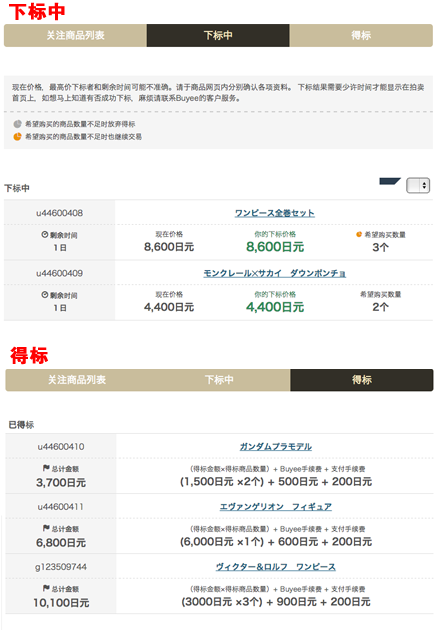
Task: Open the sort dropdown above the bidding list
Action: 418,185
